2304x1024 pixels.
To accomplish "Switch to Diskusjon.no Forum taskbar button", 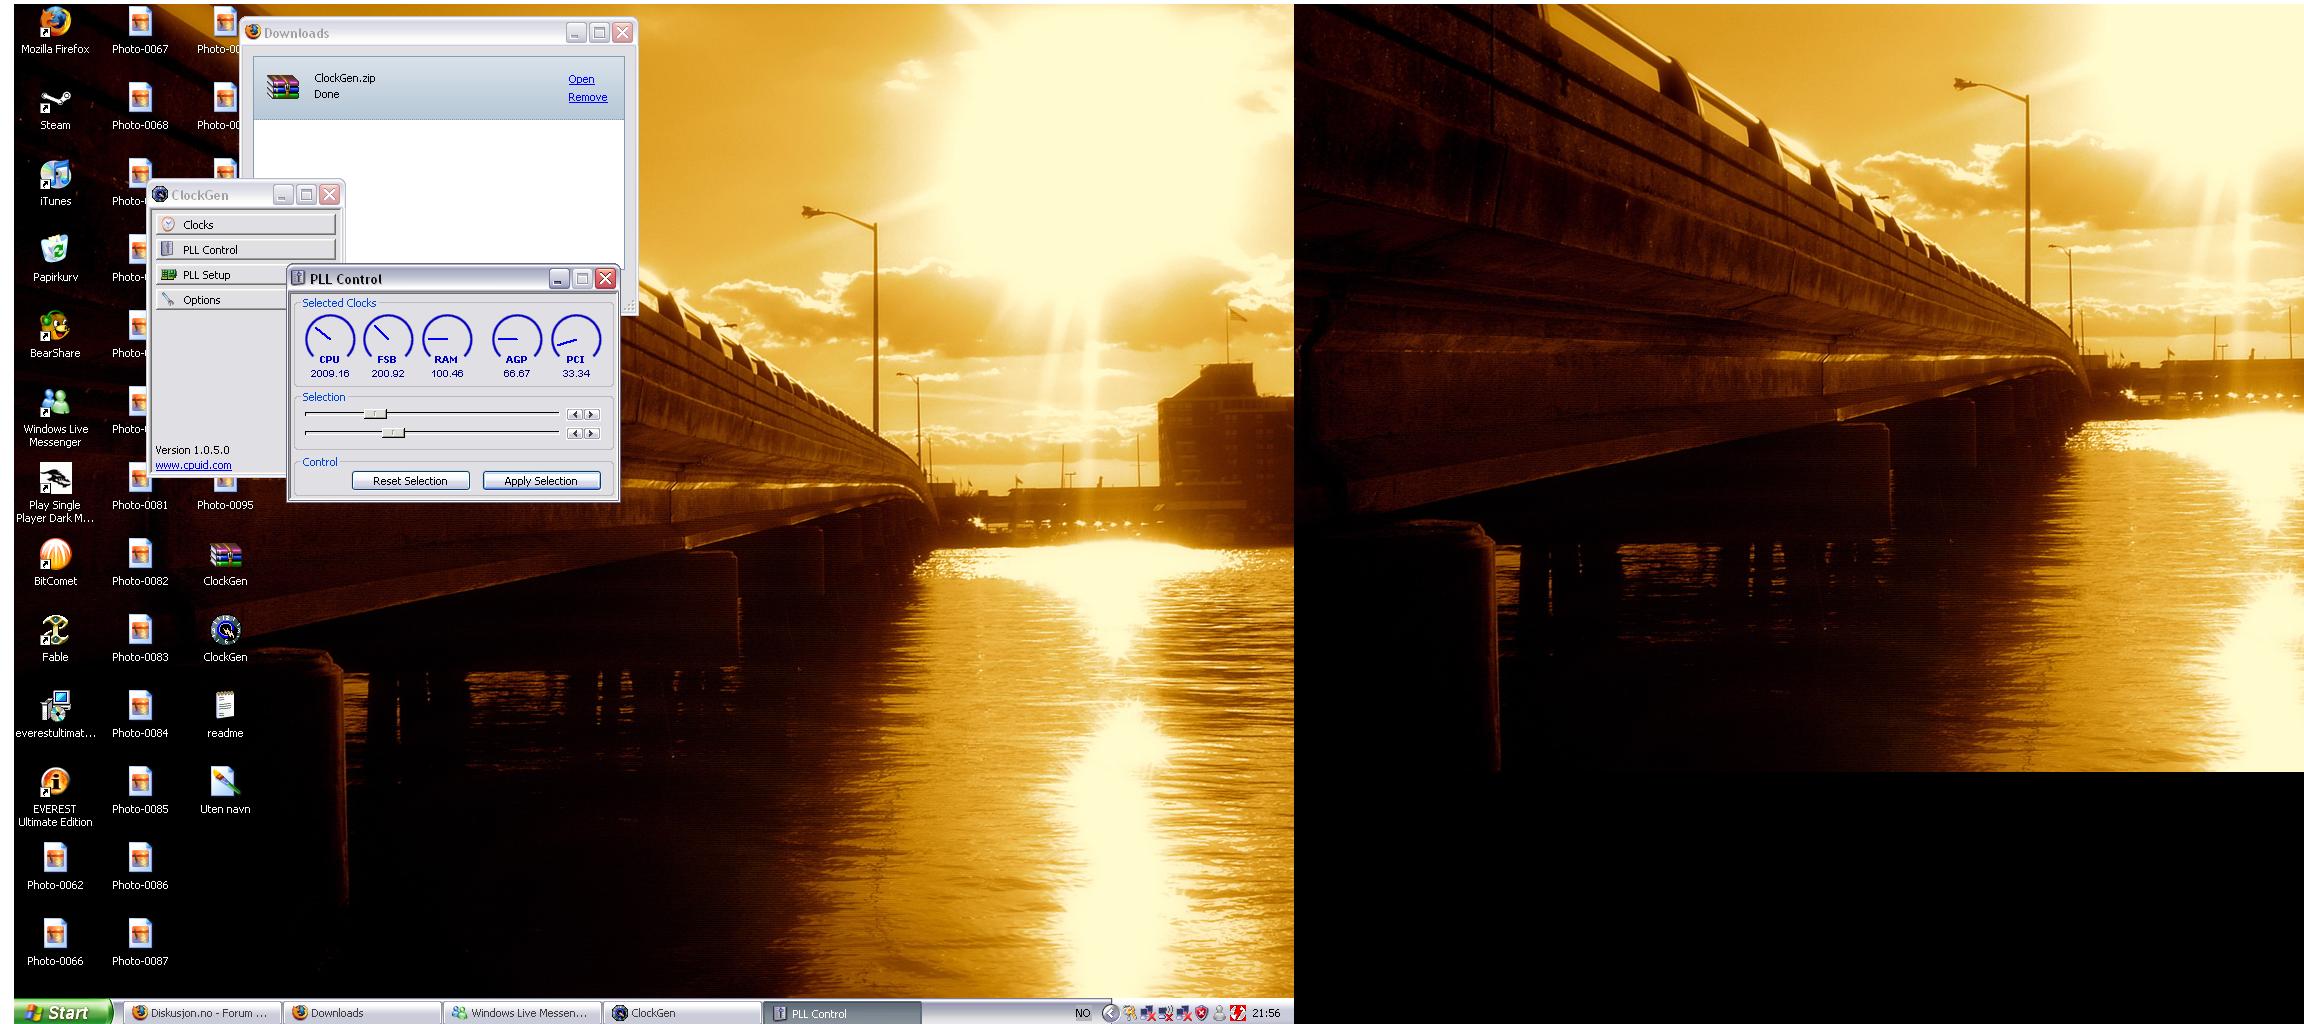I will [x=201, y=1013].
